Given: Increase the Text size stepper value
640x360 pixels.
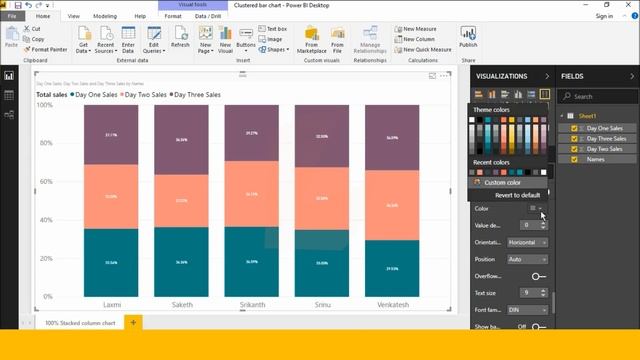Looking at the screenshot, I should (543, 291).
